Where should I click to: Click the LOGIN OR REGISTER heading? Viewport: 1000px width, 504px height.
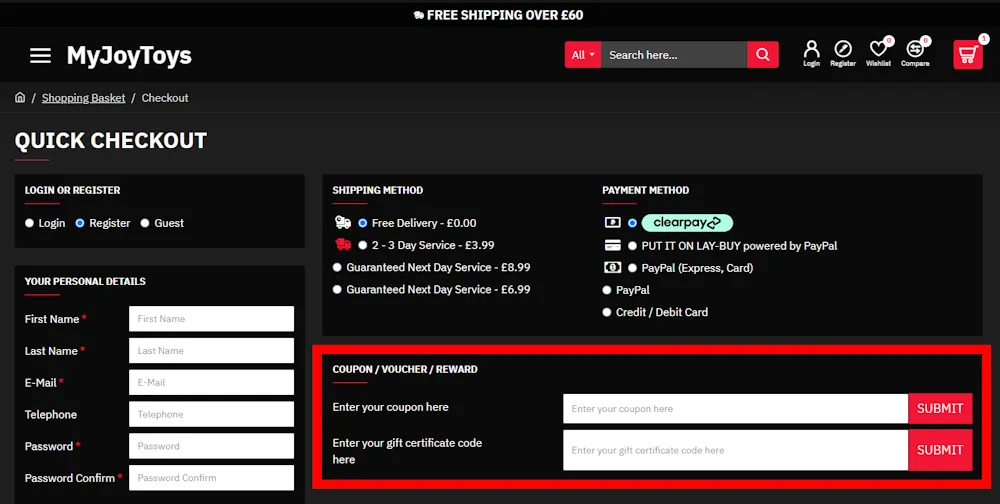tap(73, 190)
